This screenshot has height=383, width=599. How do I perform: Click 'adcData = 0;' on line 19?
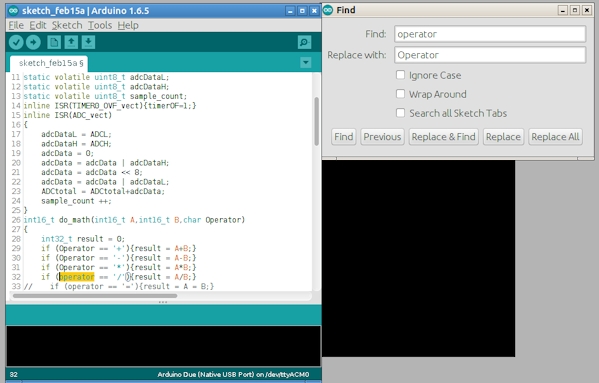pyautogui.click(x=67, y=153)
